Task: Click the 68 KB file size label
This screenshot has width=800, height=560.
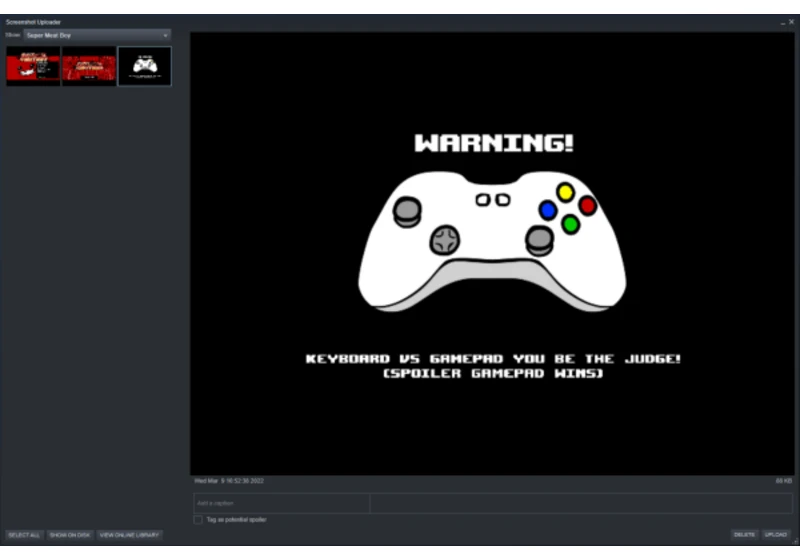Action: pos(784,481)
